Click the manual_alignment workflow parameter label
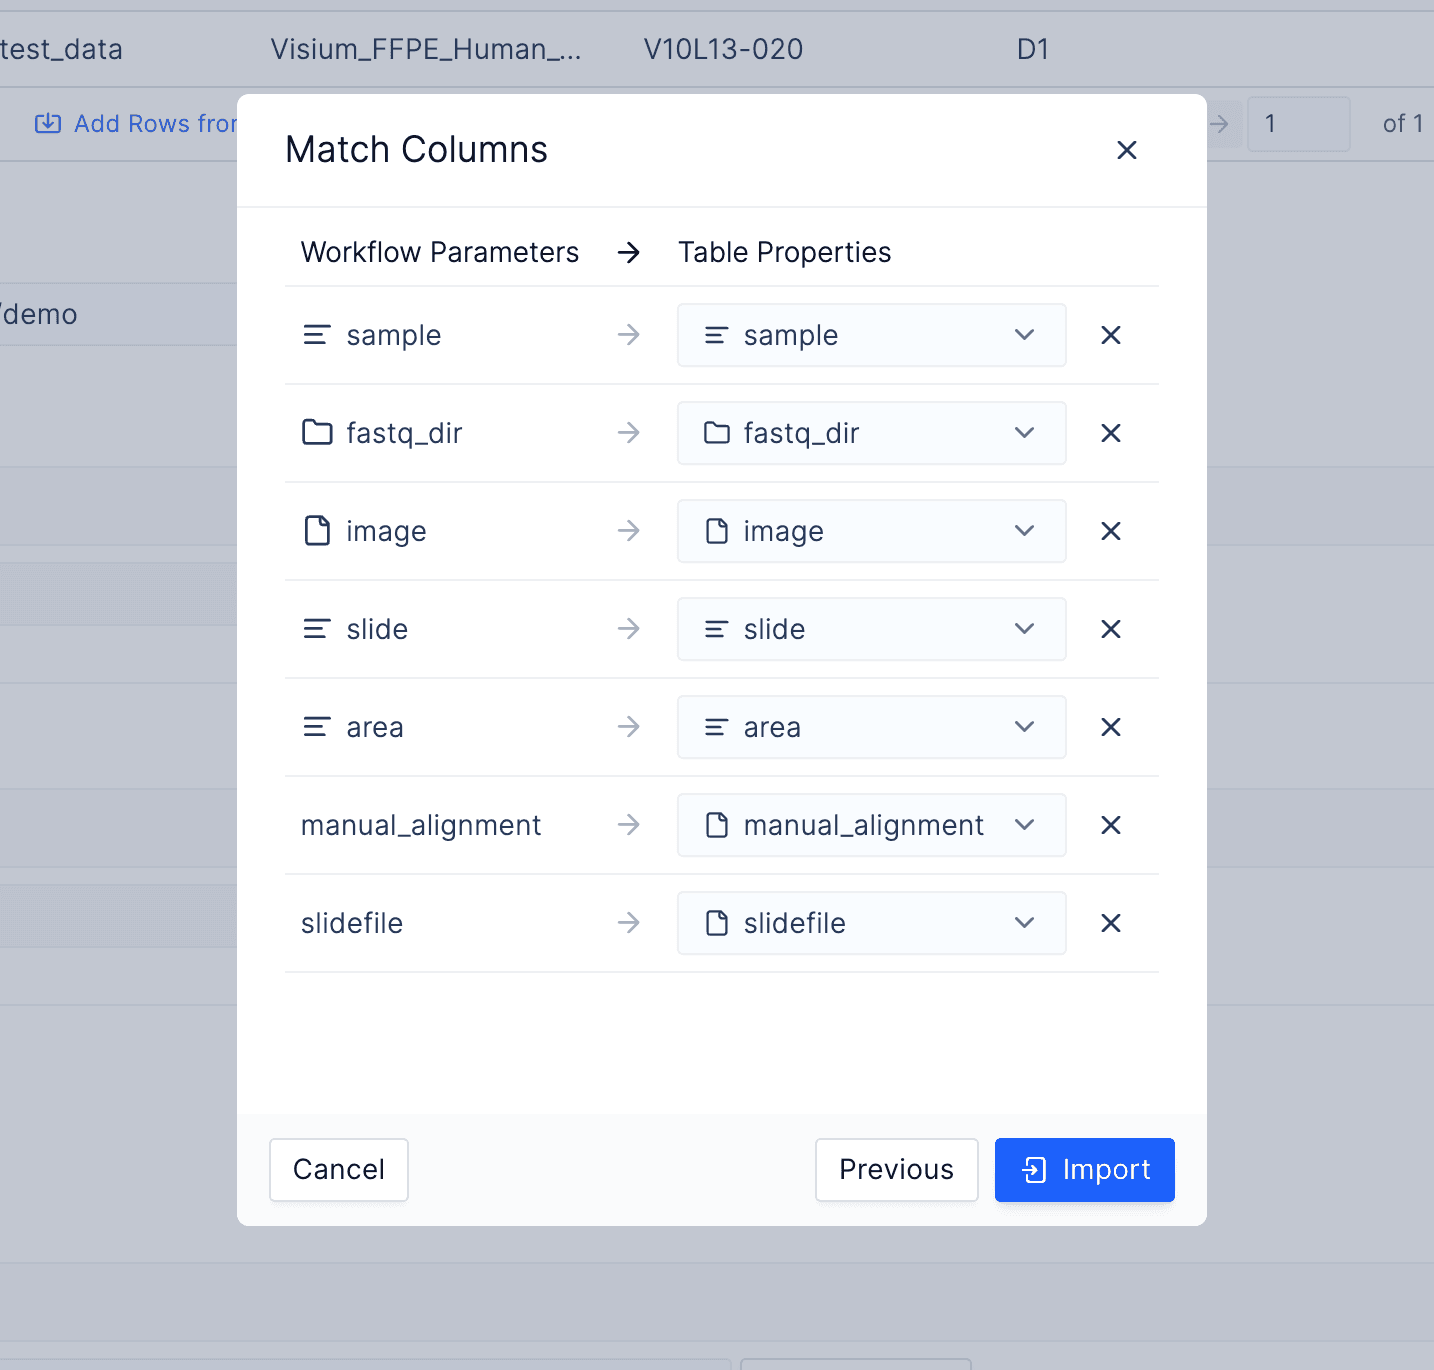 click(421, 825)
